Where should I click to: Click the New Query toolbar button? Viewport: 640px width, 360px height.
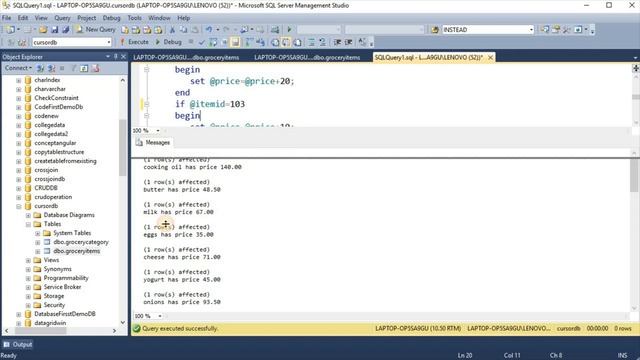pos(96,29)
